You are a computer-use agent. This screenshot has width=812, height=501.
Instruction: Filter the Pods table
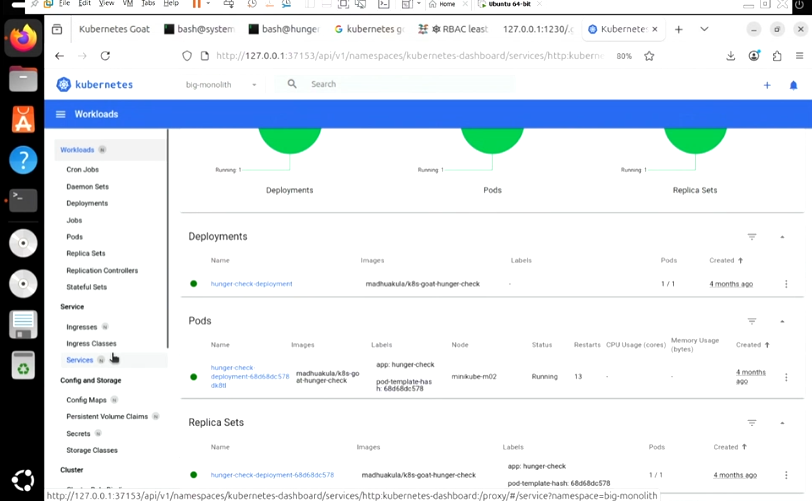click(x=752, y=321)
